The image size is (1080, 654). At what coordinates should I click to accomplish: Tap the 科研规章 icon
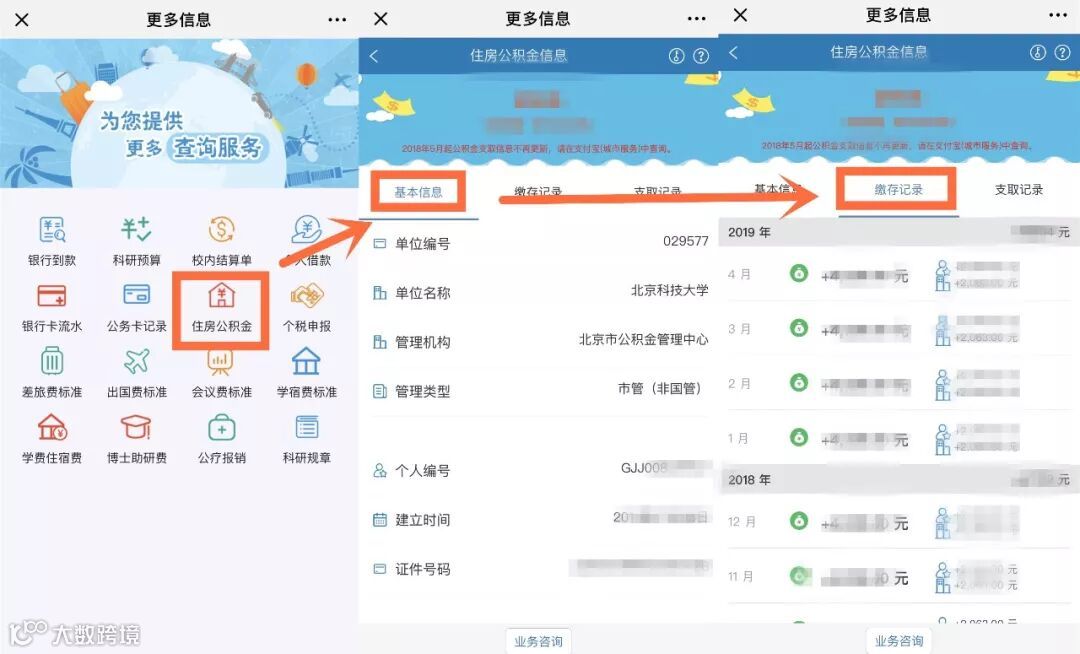pos(307,428)
